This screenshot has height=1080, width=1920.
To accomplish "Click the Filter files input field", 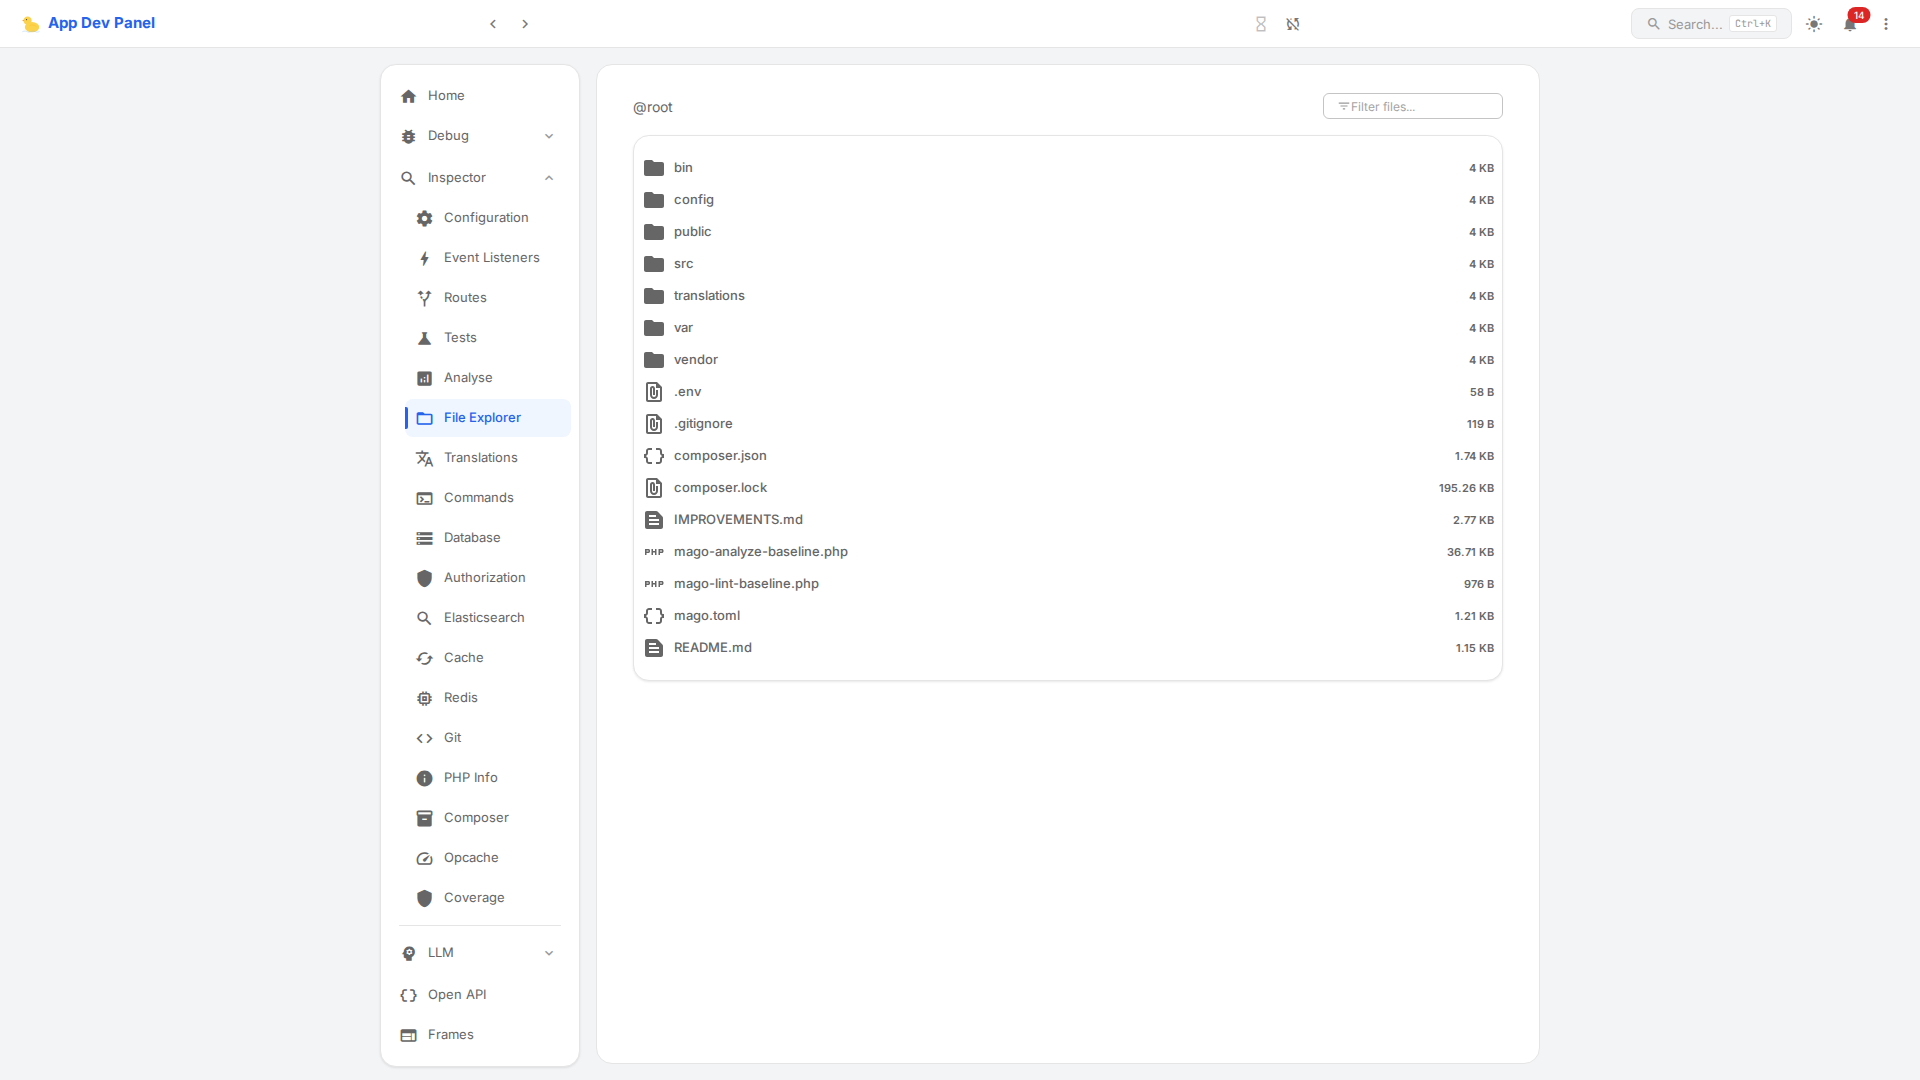I will [x=1412, y=105].
